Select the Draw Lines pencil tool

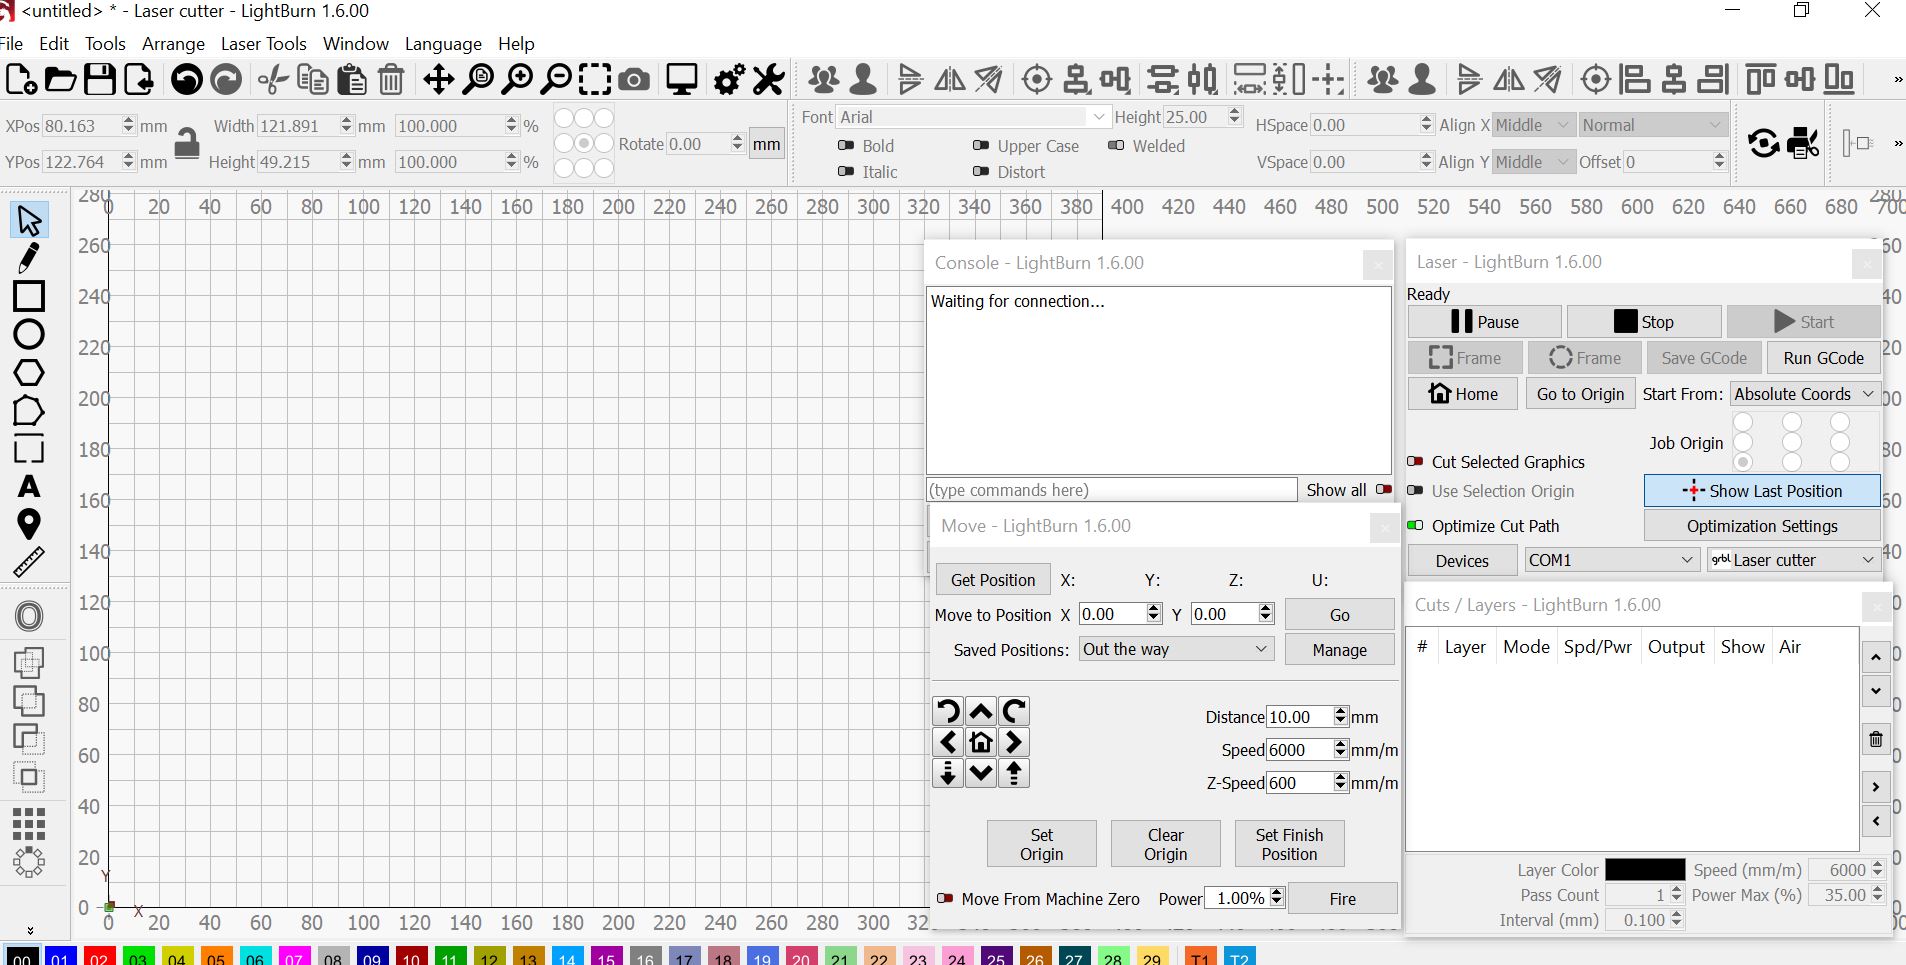[29, 258]
